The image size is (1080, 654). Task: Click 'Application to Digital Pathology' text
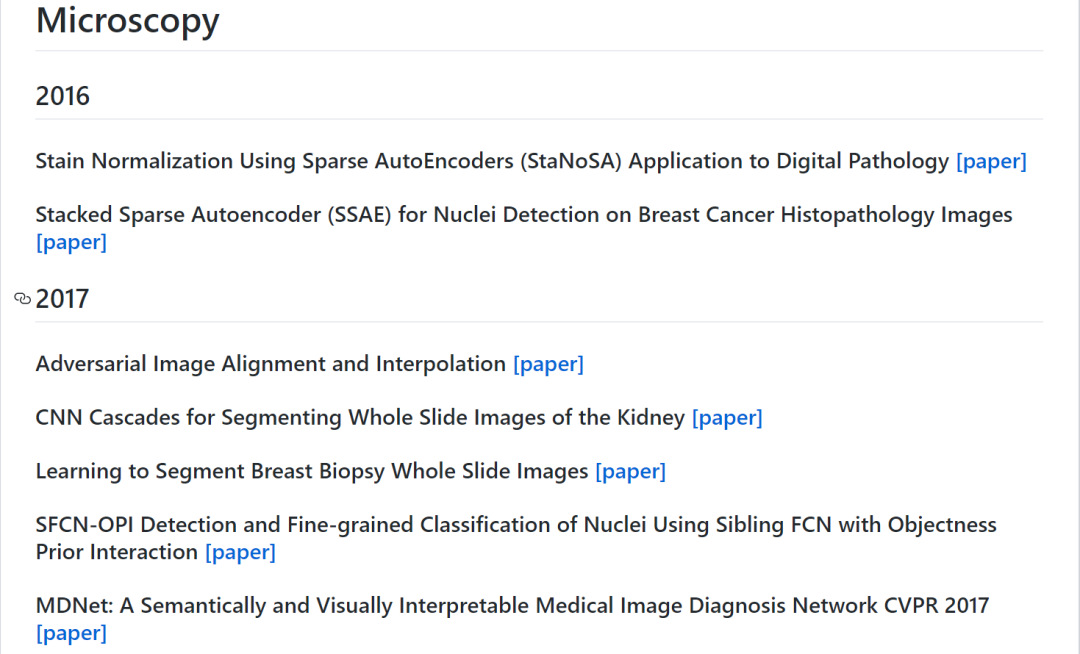tap(789, 161)
